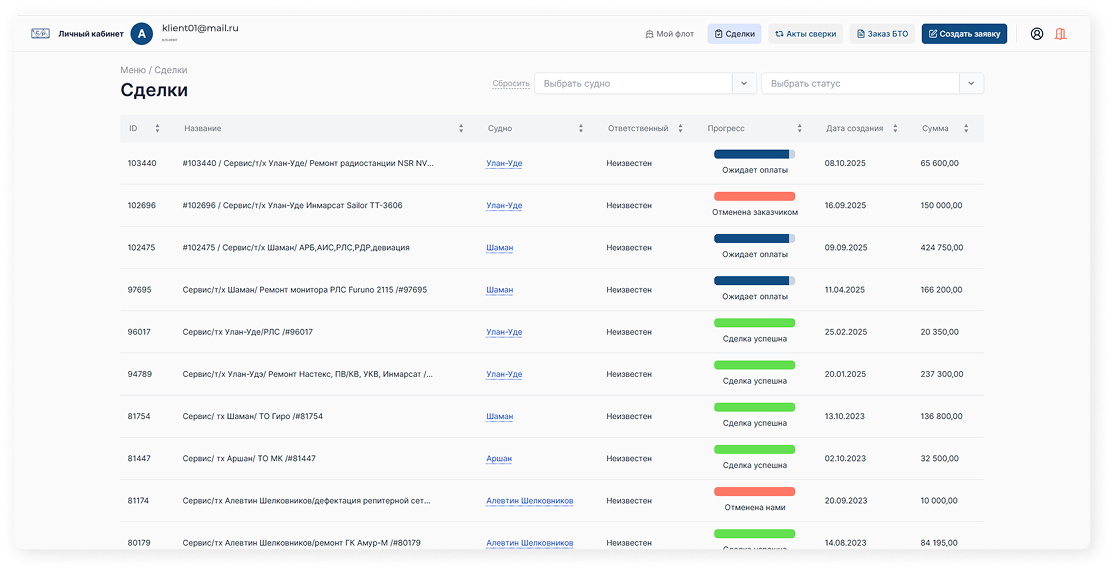Click the company logo next to Личный кабинет

[x=40, y=34]
